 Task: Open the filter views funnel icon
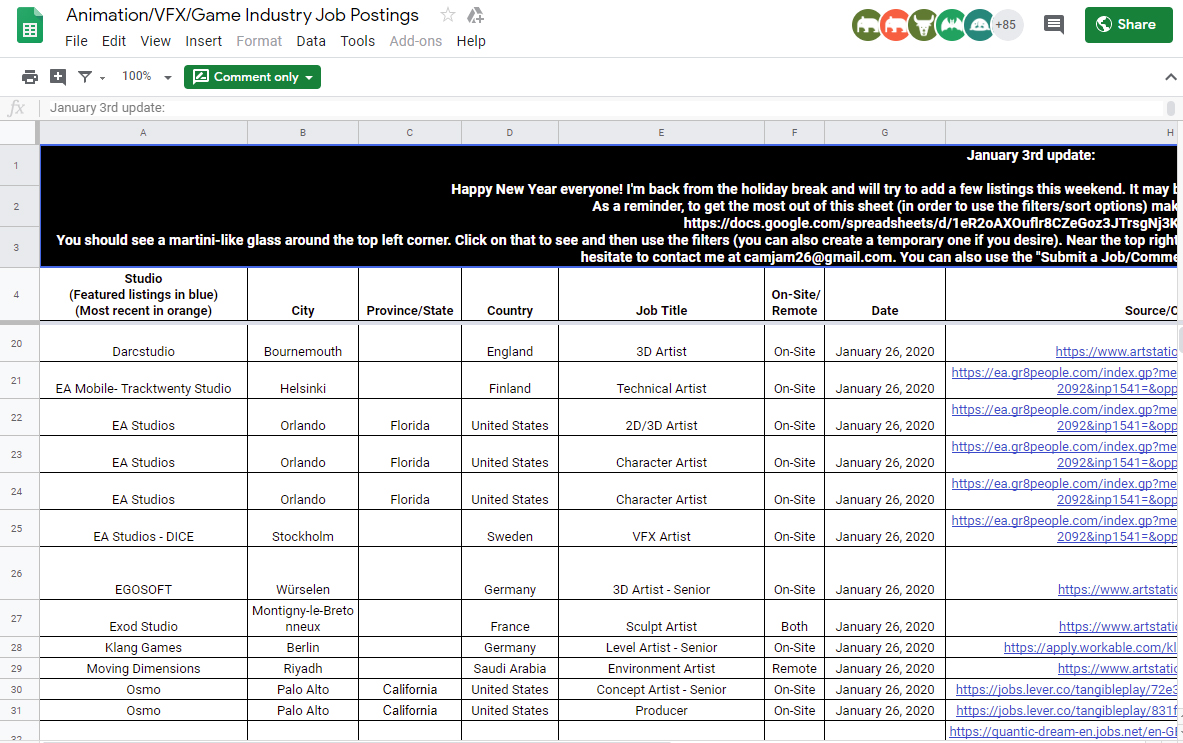84,77
